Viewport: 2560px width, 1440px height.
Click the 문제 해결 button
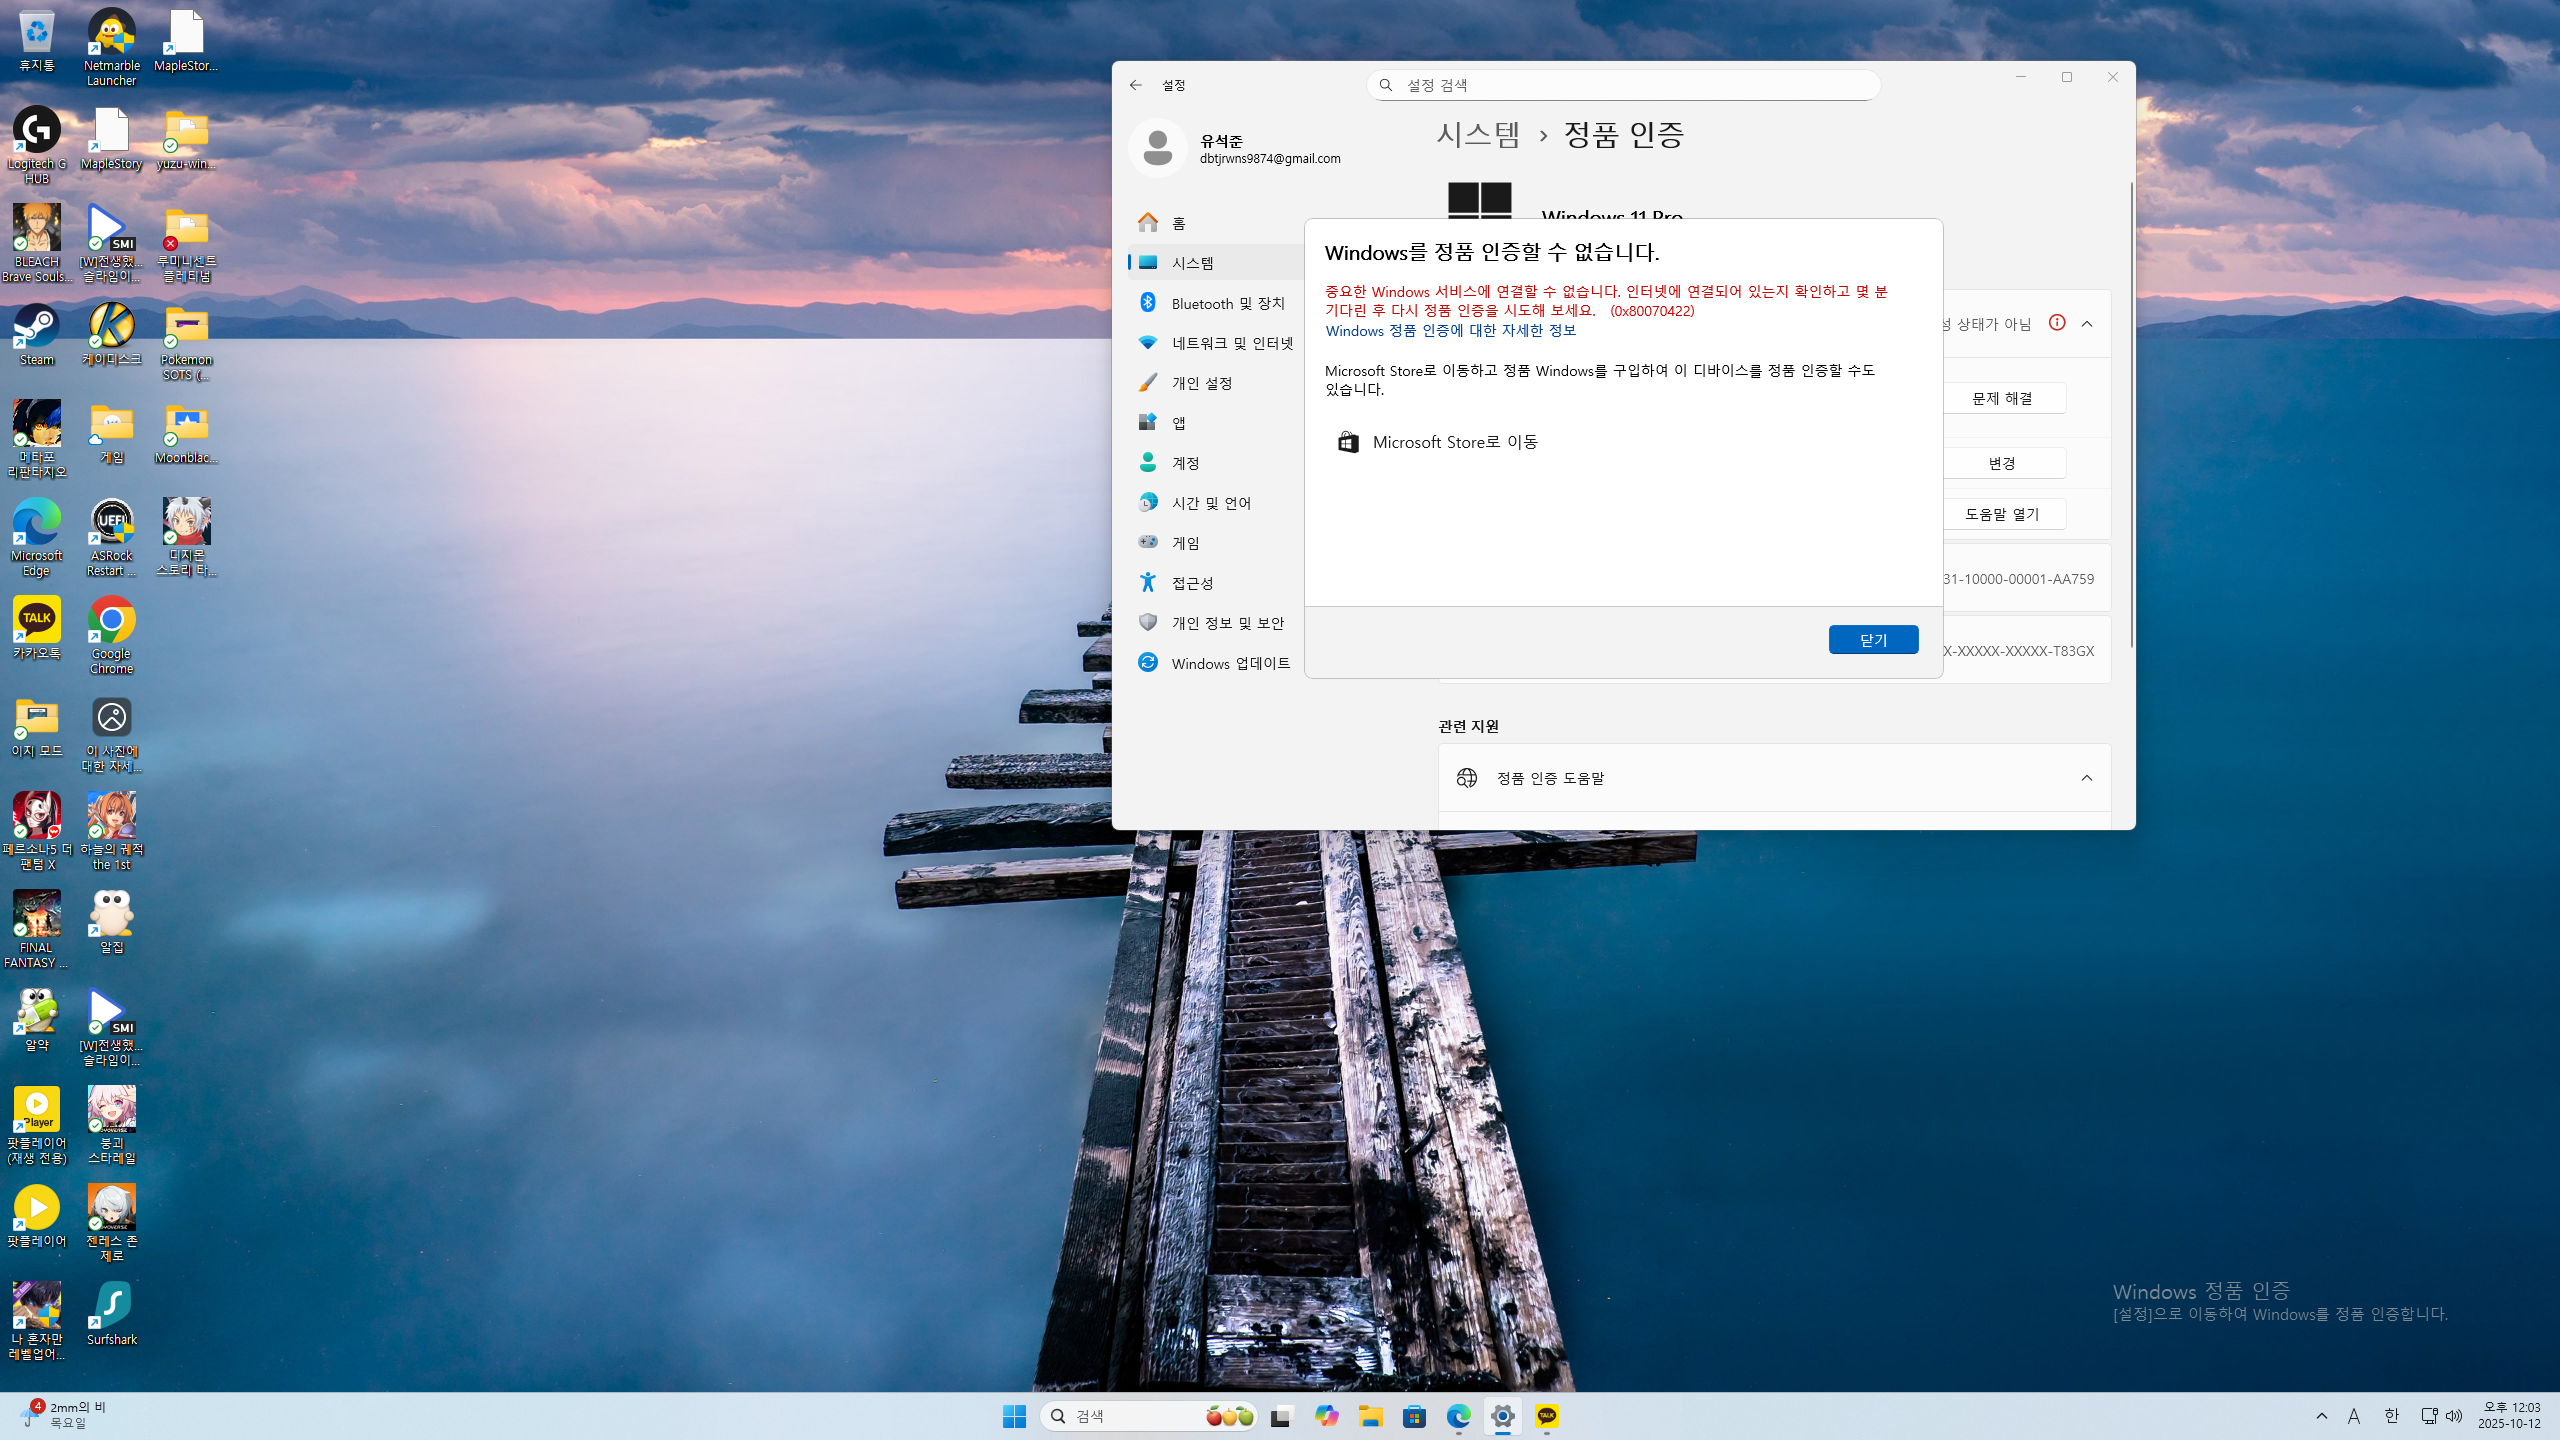pyautogui.click(x=2002, y=398)
